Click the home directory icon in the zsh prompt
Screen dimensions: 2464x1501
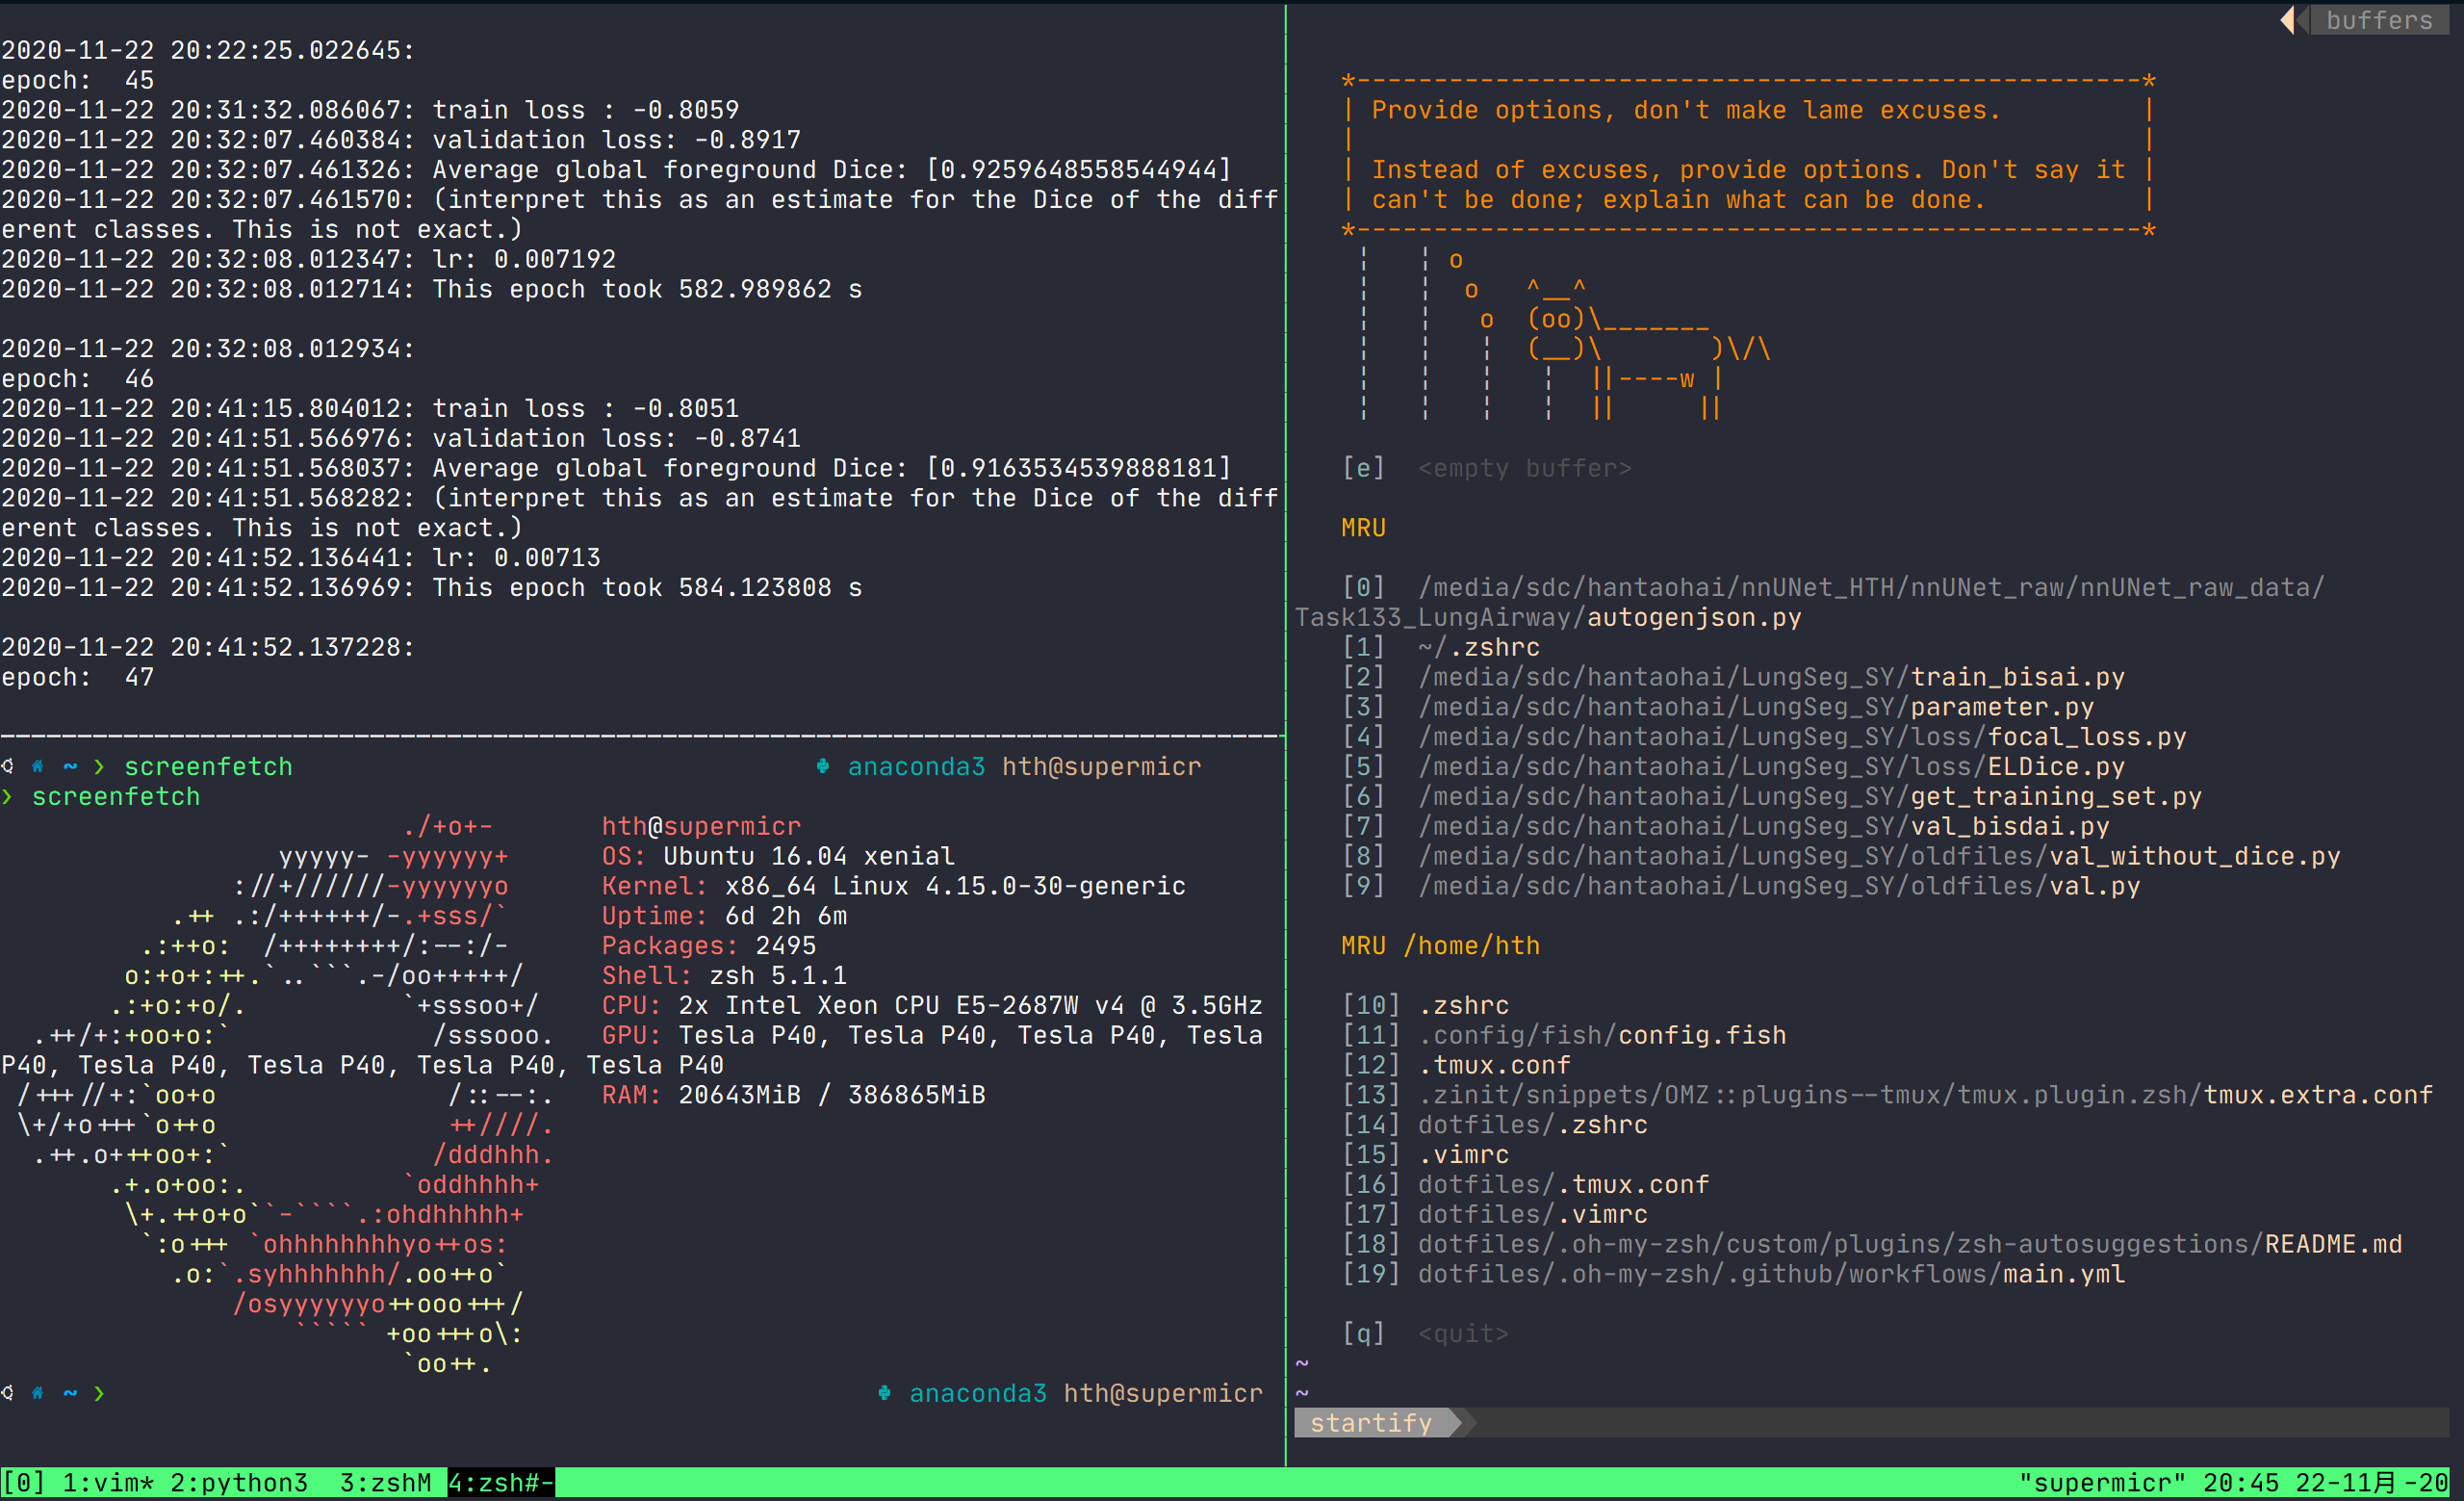tap(37, 766)
